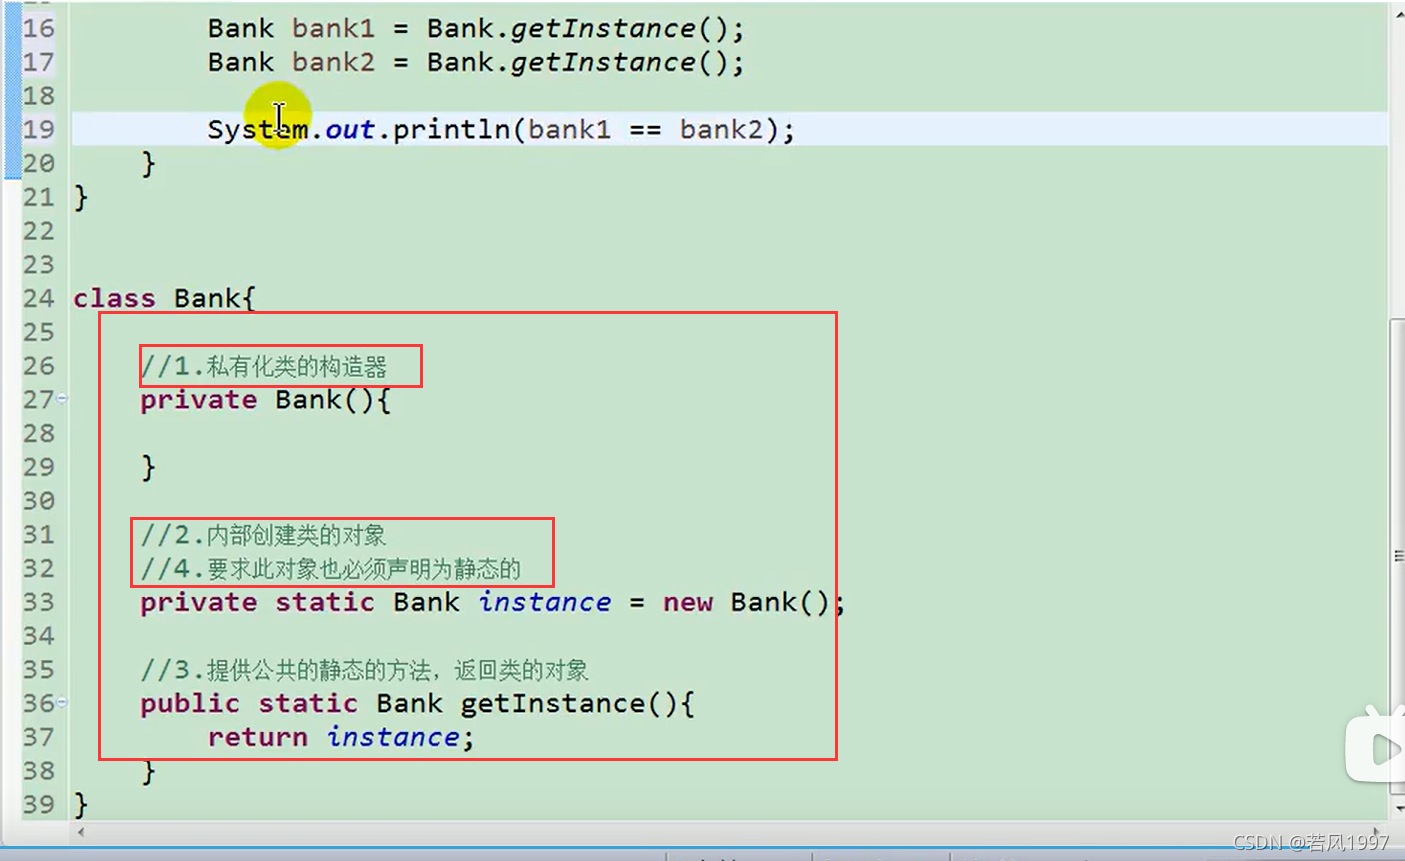Screen dimensions: 1405x861
Task: Click line number 19 in the gutter
Action: pyautogui.click(x=38, y=129)
